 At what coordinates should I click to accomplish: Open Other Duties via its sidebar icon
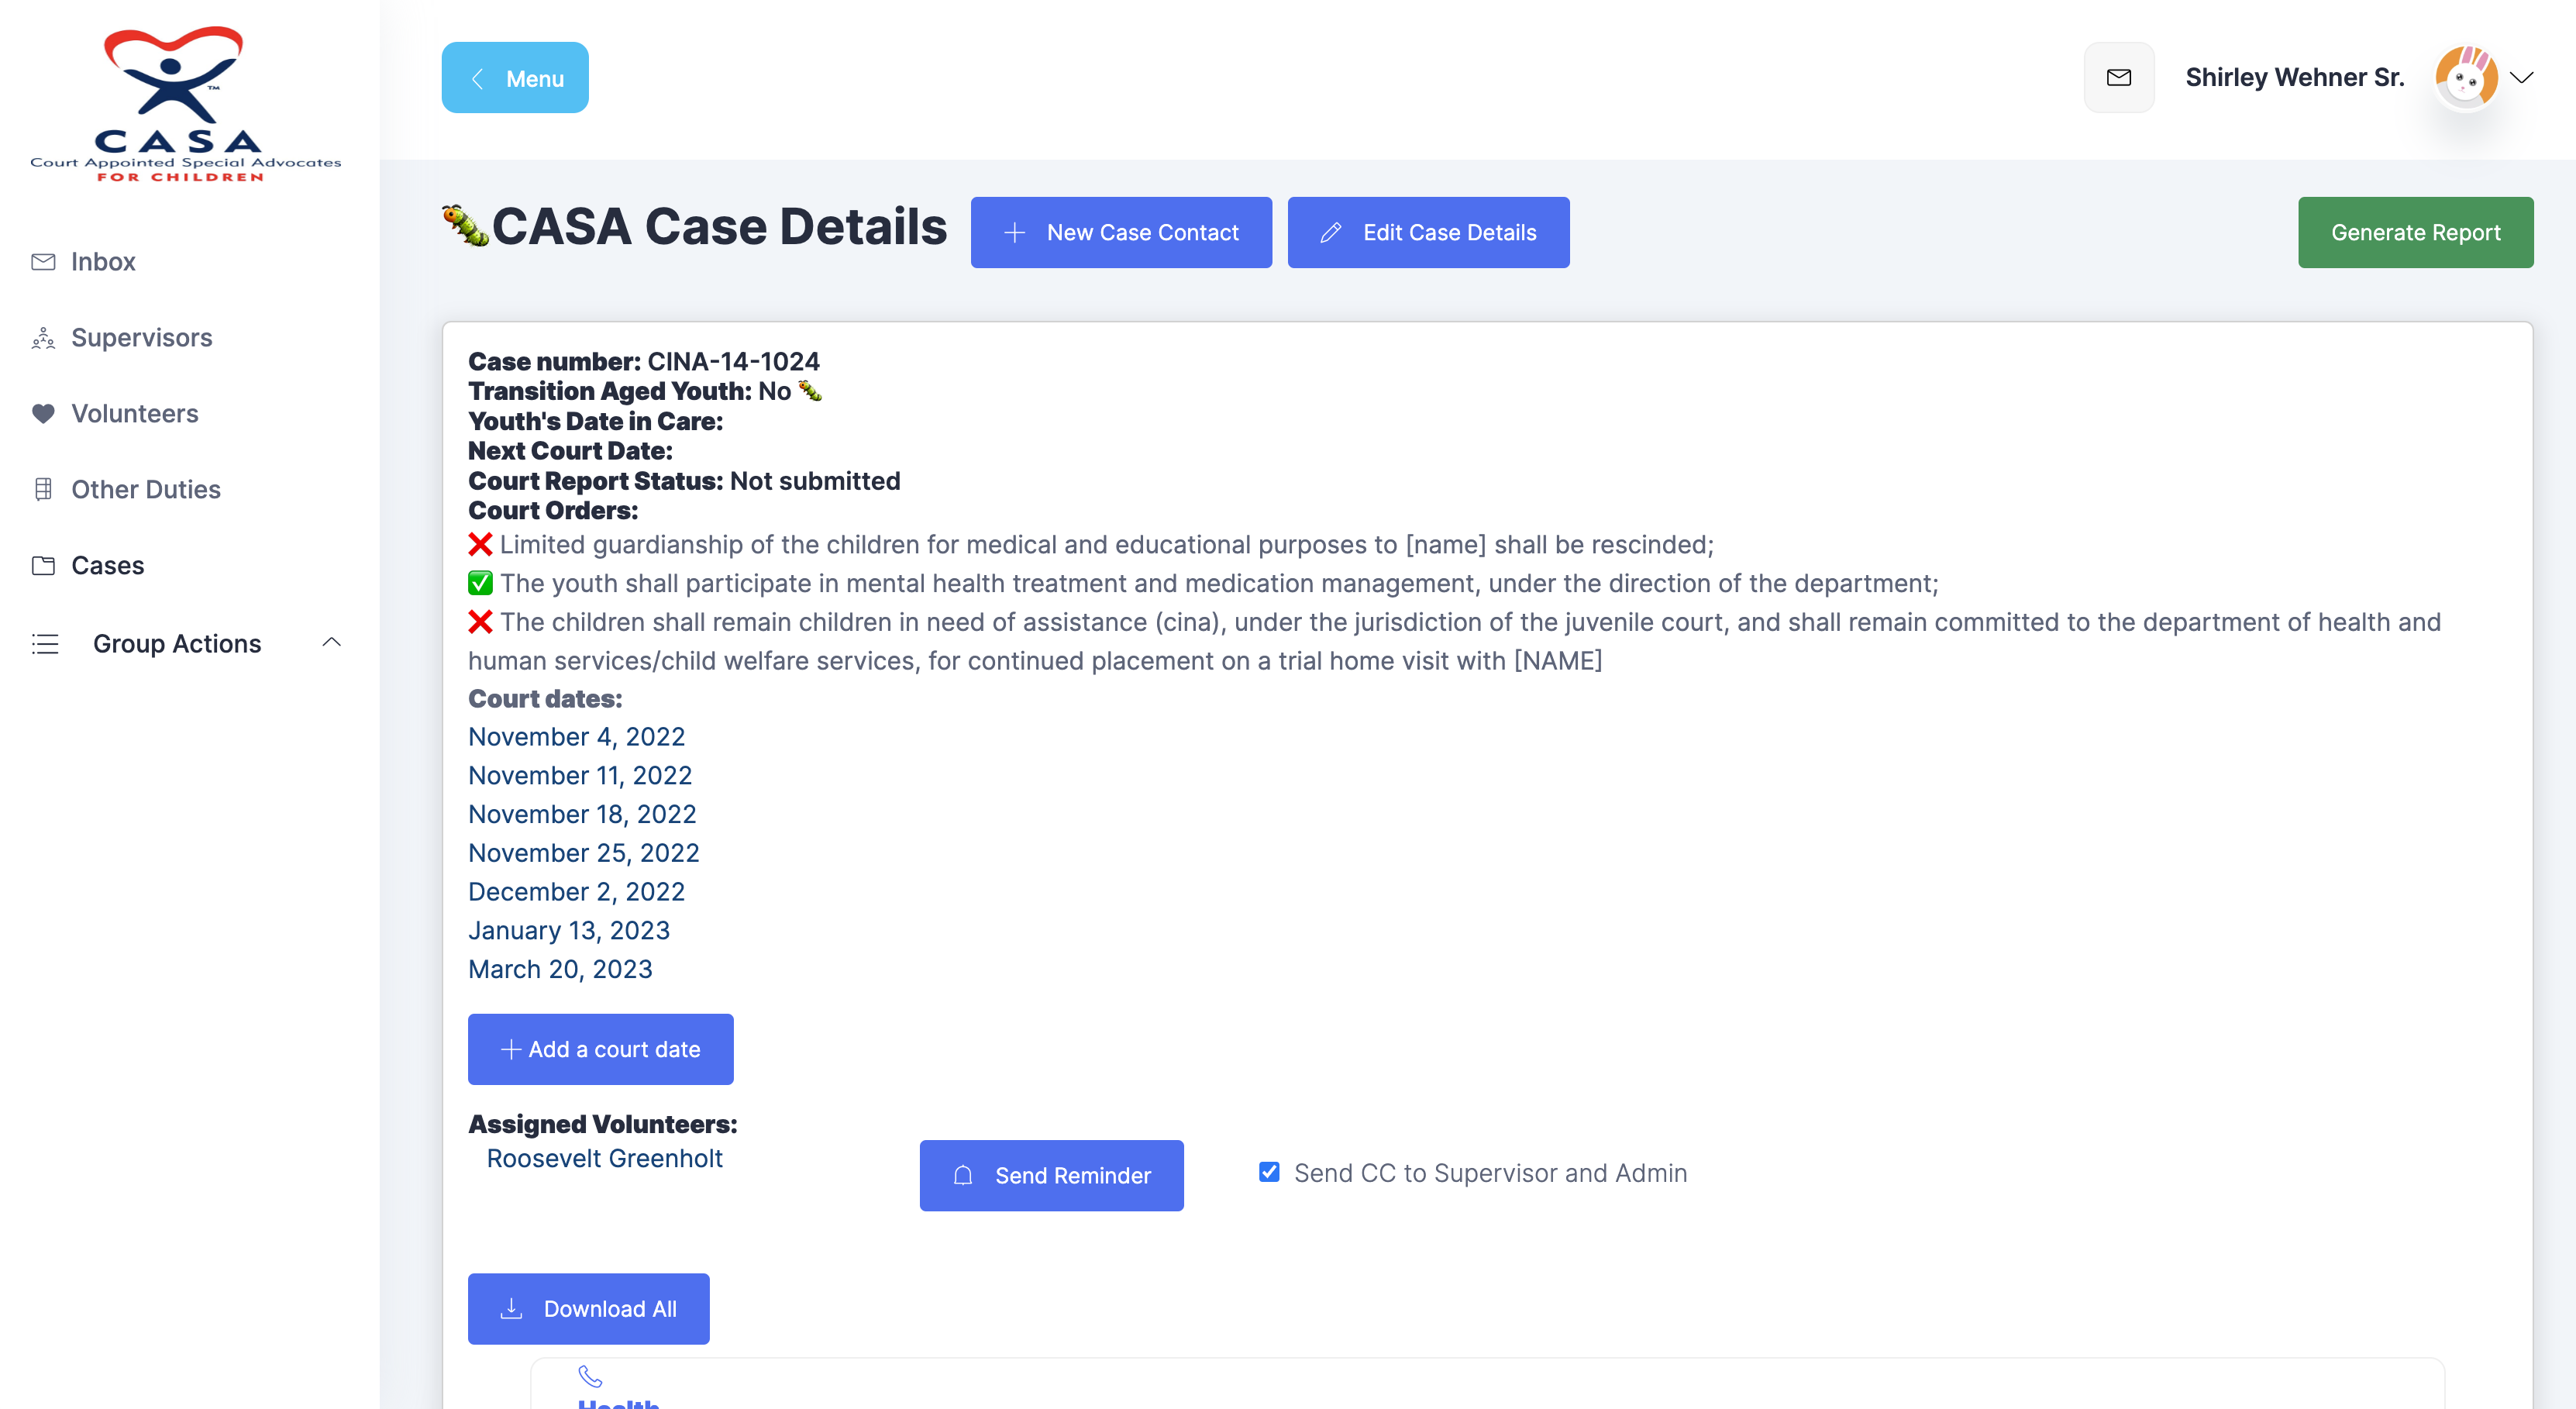point(44,489)
